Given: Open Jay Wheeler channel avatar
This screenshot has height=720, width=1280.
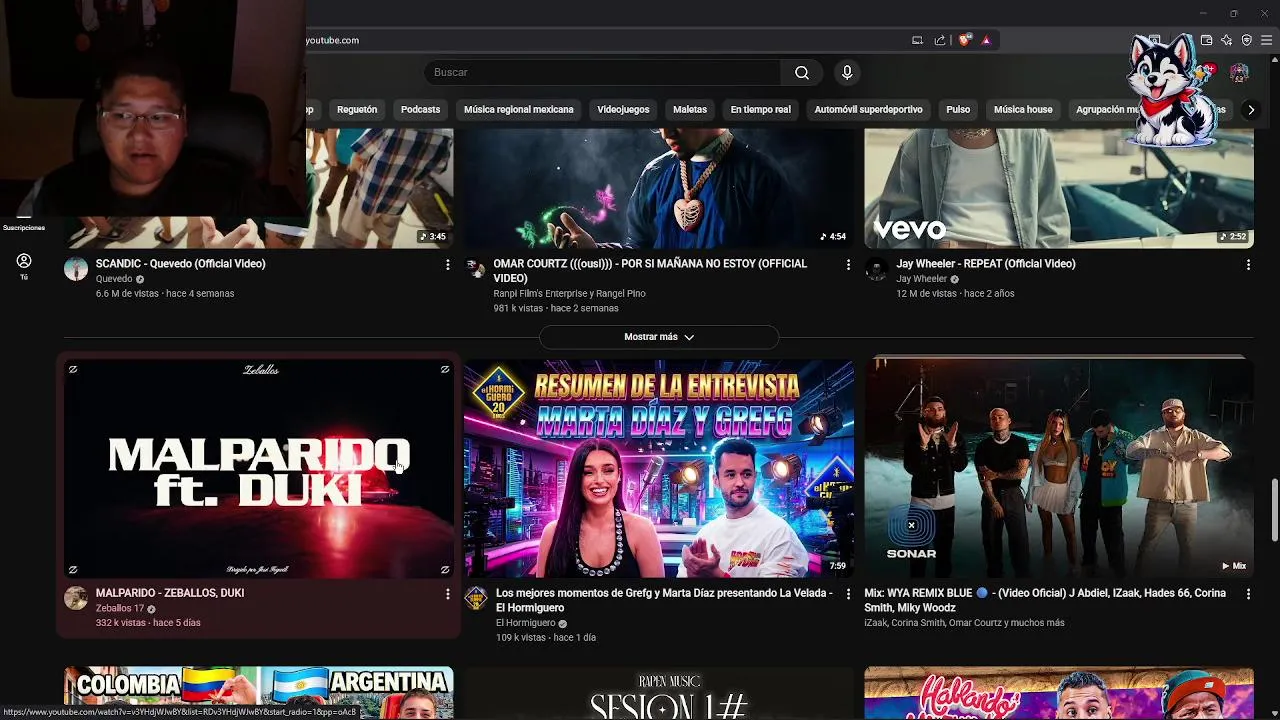Looking at the screenshot, I should coord(876,269).
